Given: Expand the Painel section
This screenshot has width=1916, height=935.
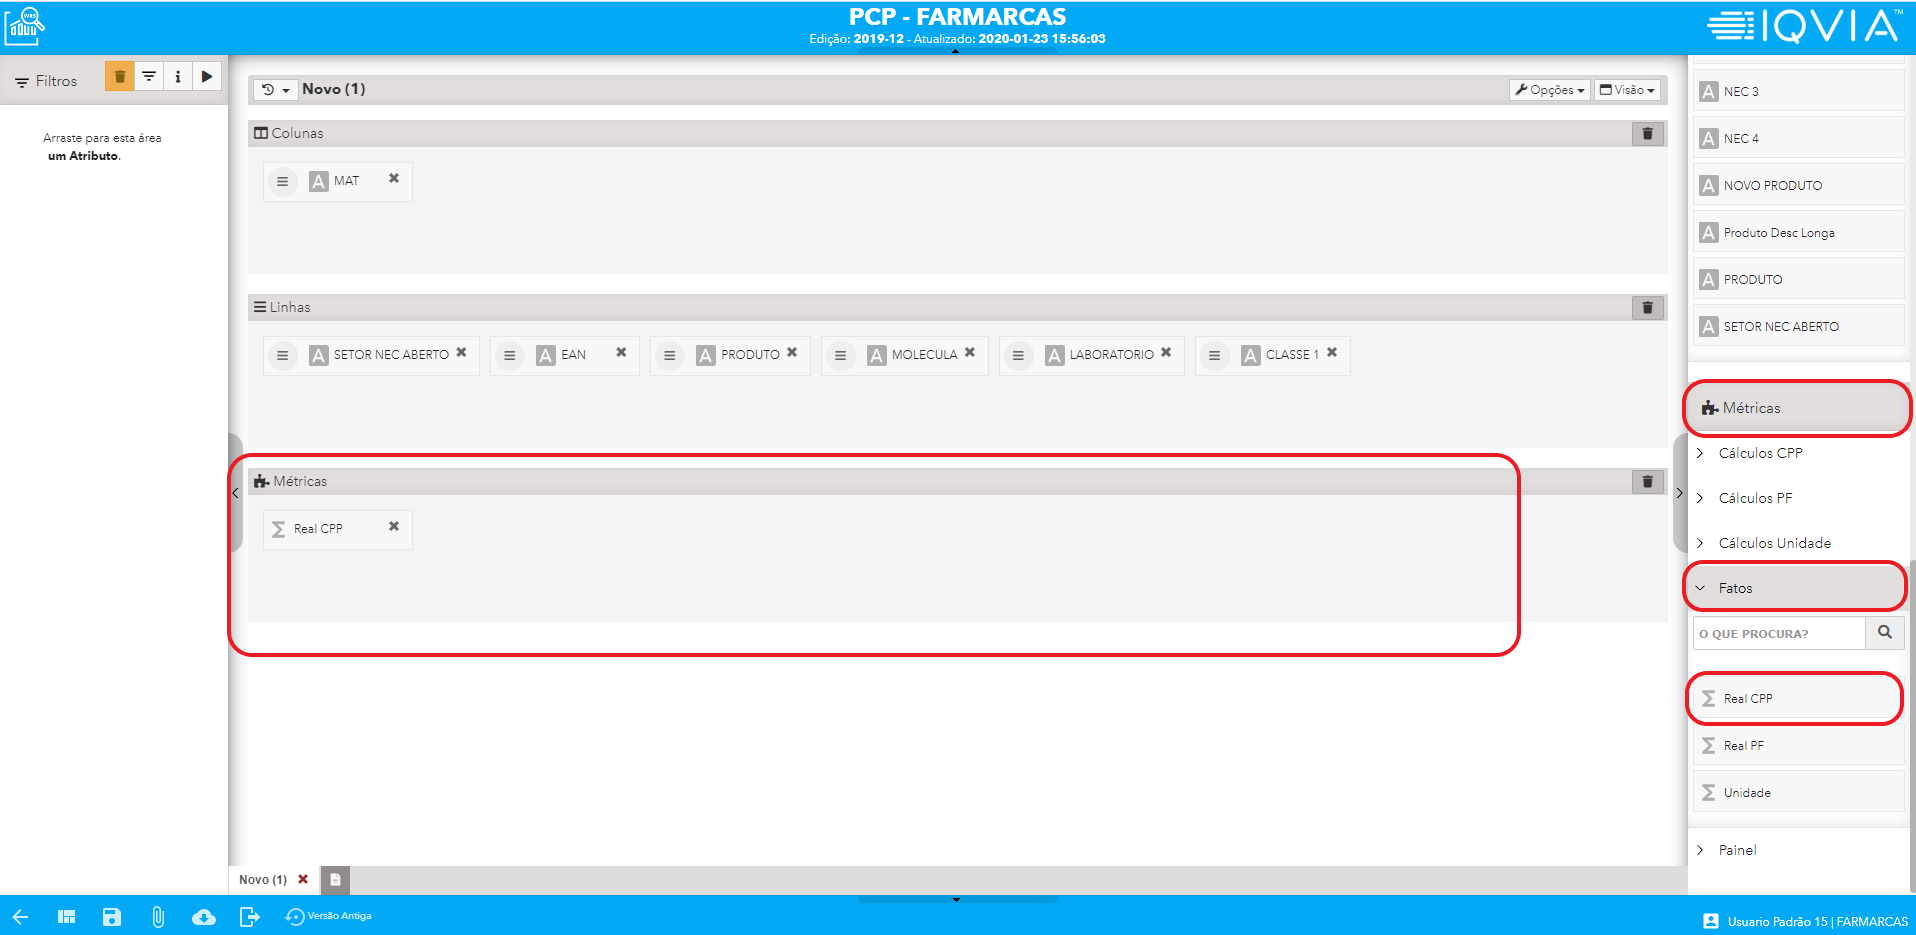Looking at the screenshot, I should pos(1737,850).
